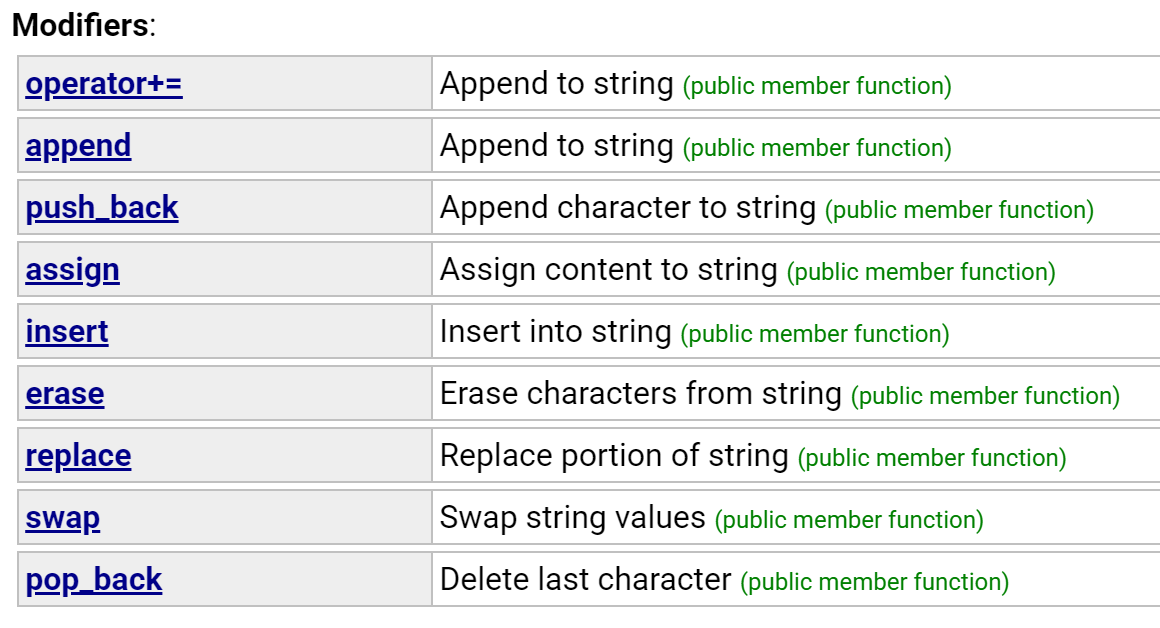Go to the erase function page
Image resolution: width=1160 pixels, height=628 pixels.
tap(65, 394)
